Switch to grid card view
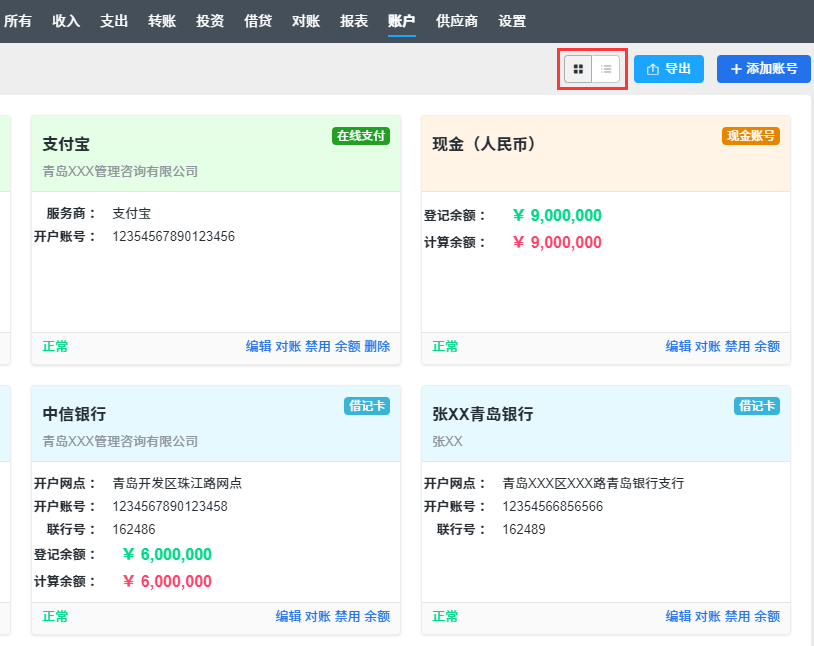This screenshot has width=814, height=646. pyautogui.click(x=578, y=69)
